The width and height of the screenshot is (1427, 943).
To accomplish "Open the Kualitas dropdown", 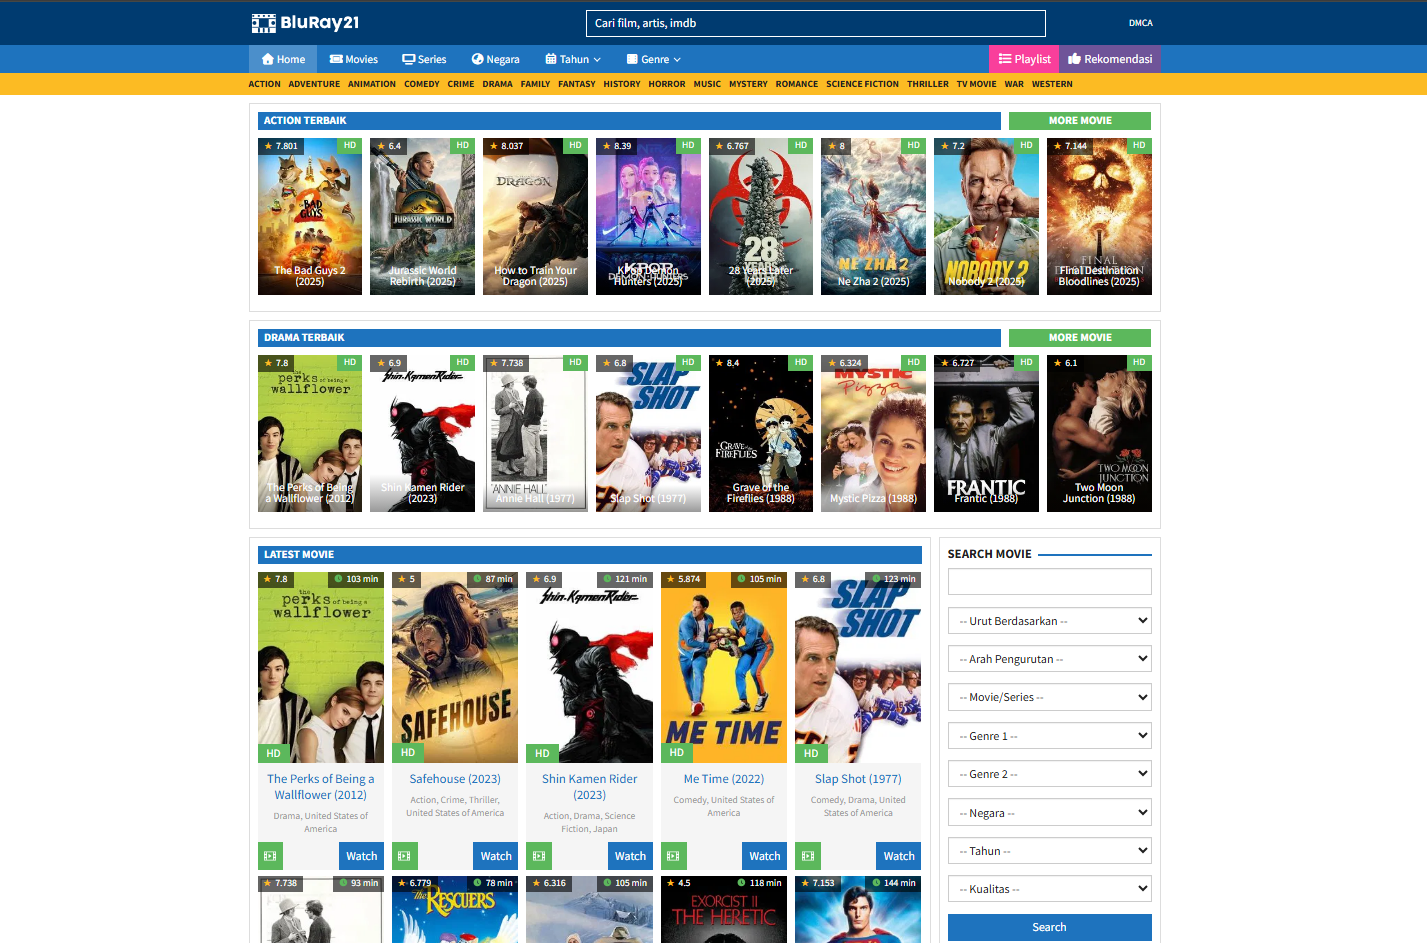I will 1049,889.
